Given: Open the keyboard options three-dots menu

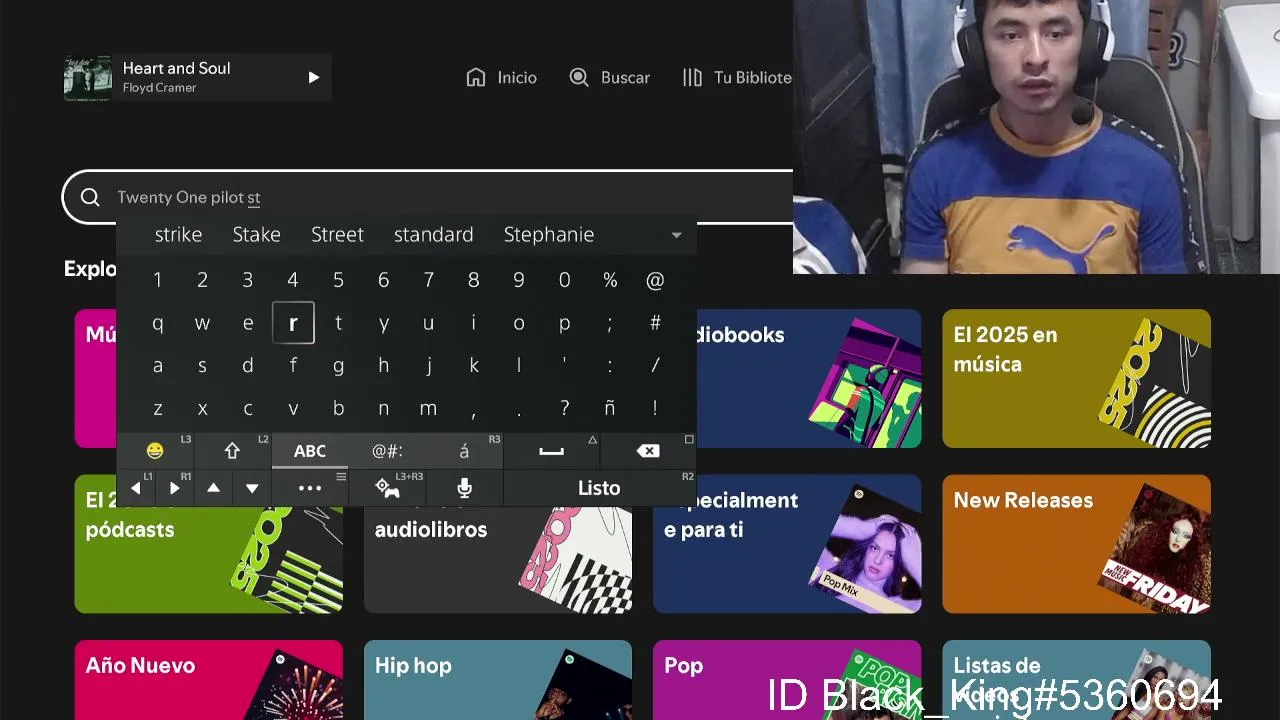Looking at the screenshot, I should (310, 488).
